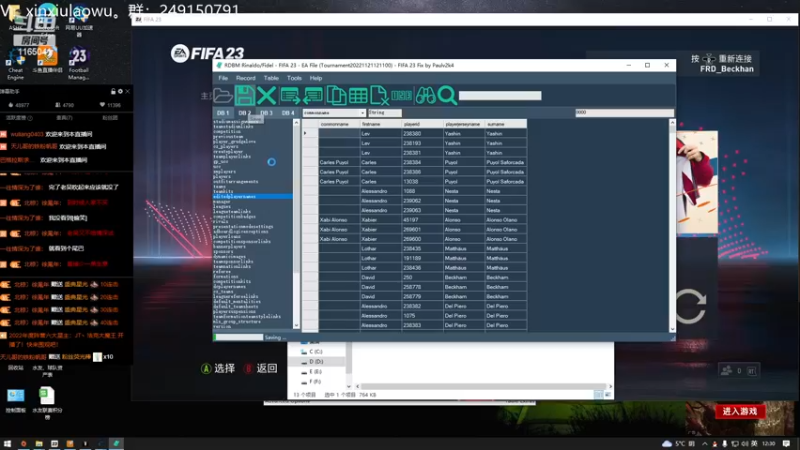Click the binoculars find icon
The image size is (800, 450).
click(426, 95)
